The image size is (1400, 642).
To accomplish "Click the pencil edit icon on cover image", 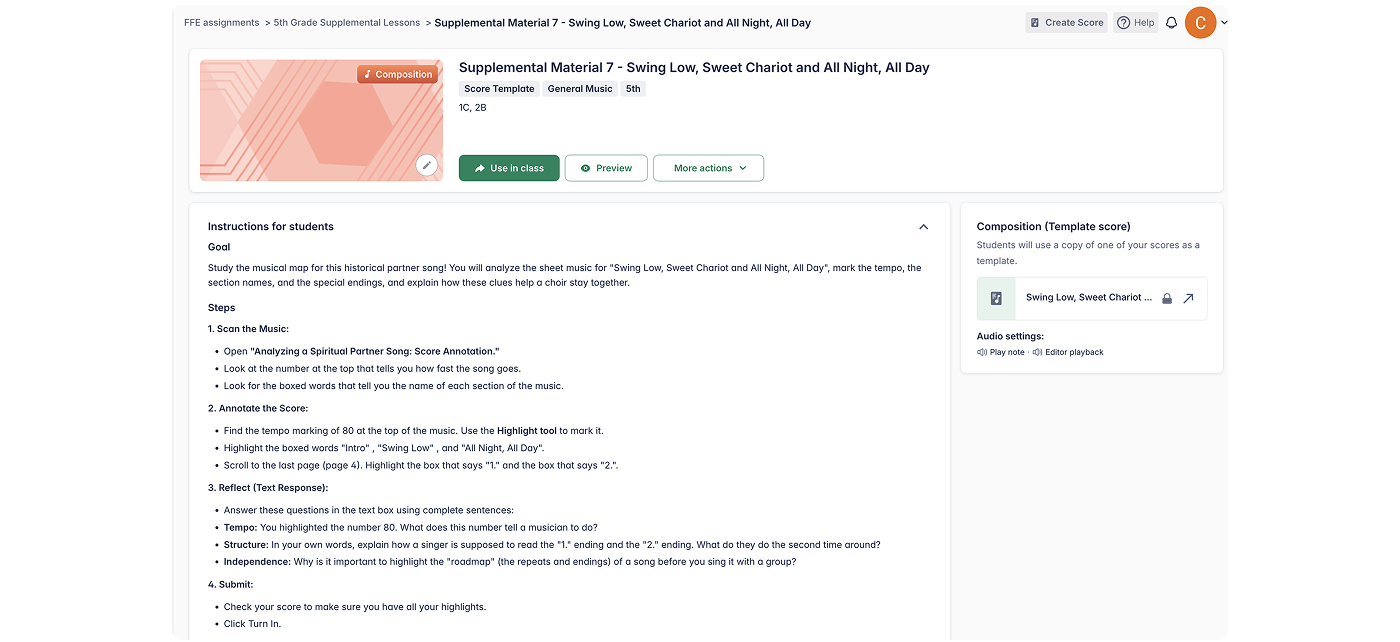I will [x=427, y=165].
